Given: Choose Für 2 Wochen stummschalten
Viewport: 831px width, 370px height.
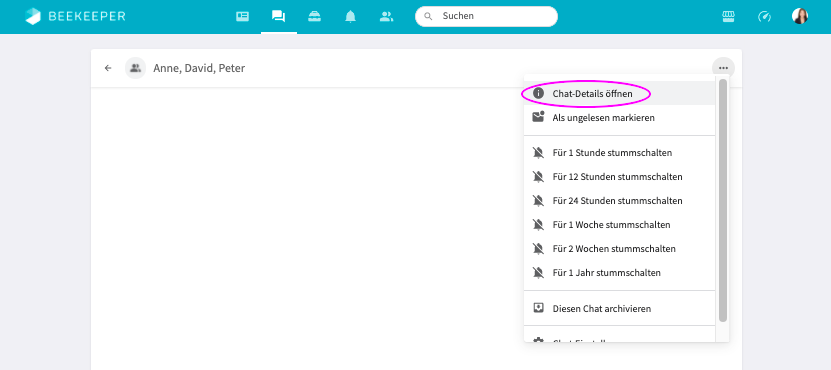Looking at the screenshot, I should click(620, 249).
